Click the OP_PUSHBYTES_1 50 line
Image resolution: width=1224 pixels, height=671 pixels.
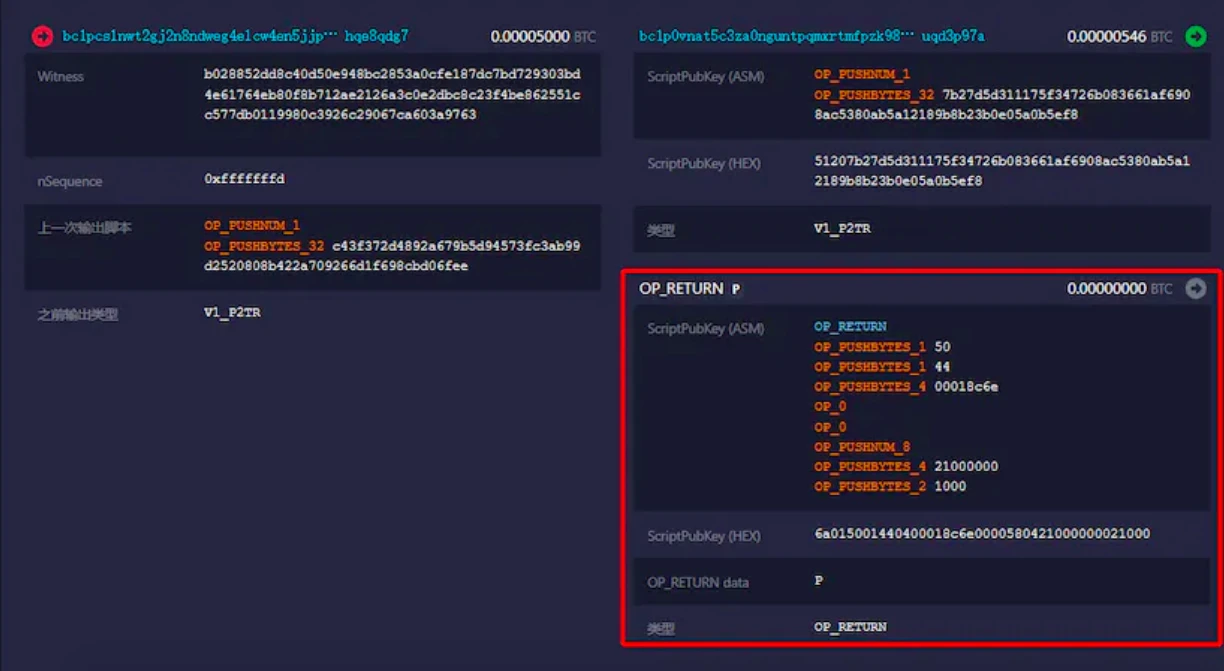[x=882, y=347]
